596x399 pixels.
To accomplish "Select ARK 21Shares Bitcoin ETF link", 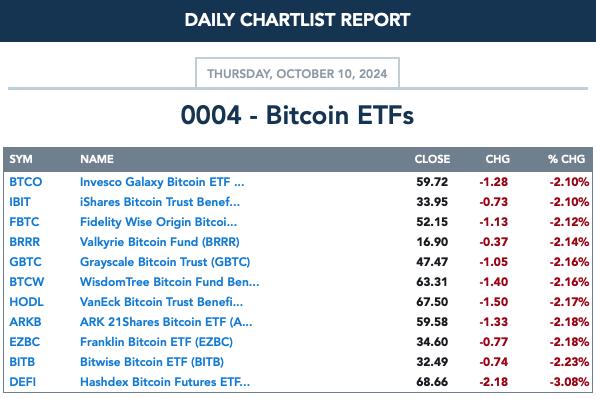I will point(166,322).
